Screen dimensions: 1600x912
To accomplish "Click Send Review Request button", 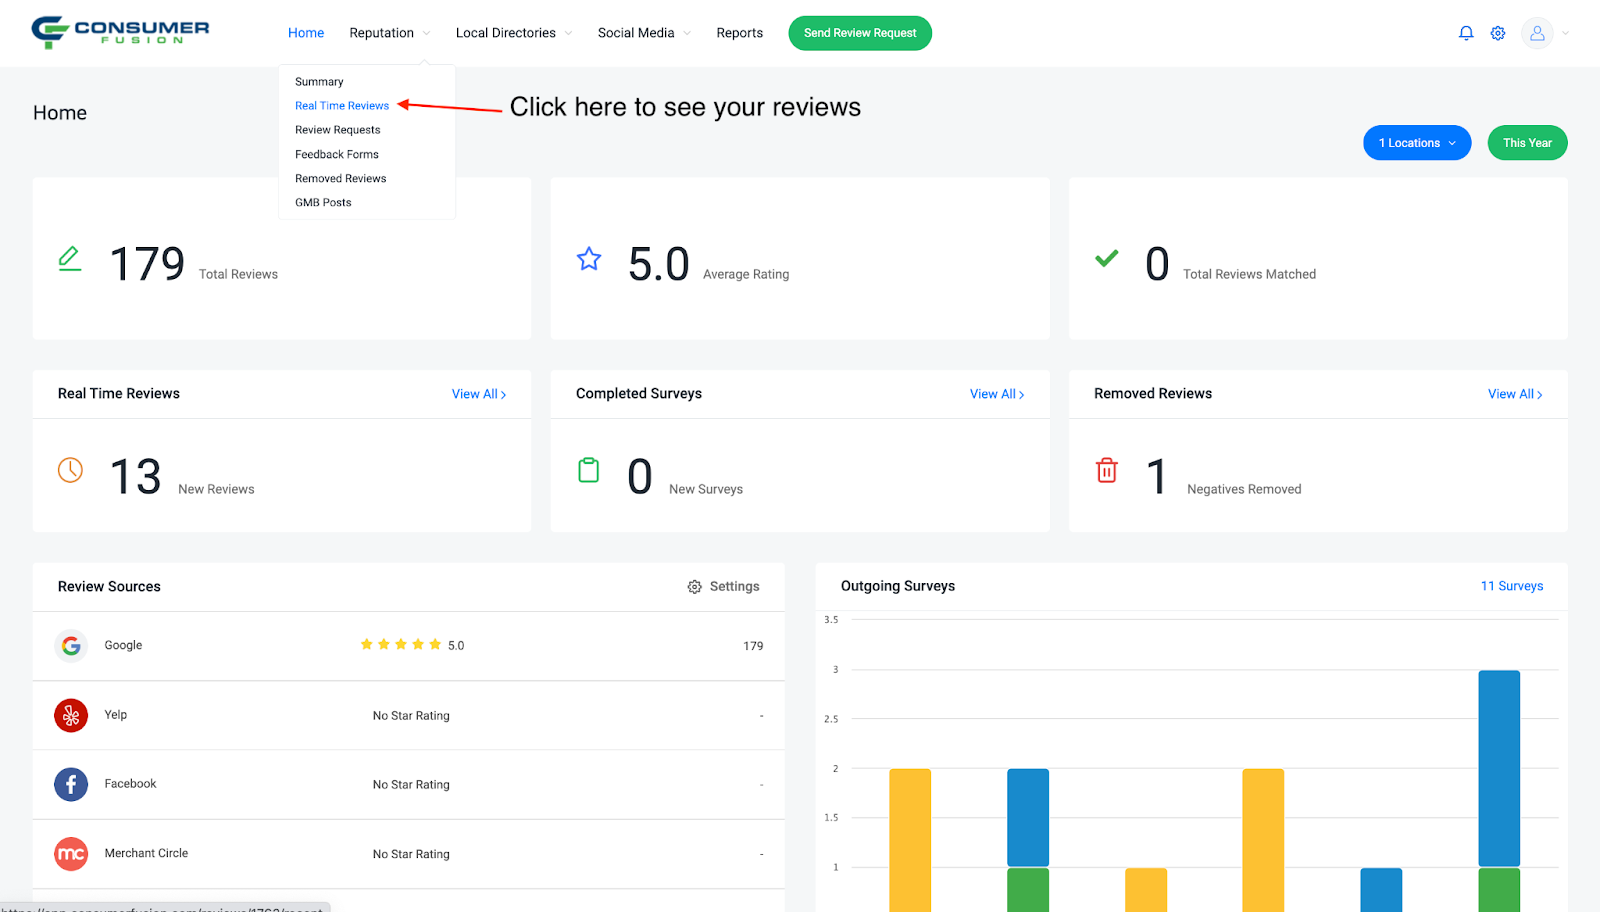I will click(860, 33).
